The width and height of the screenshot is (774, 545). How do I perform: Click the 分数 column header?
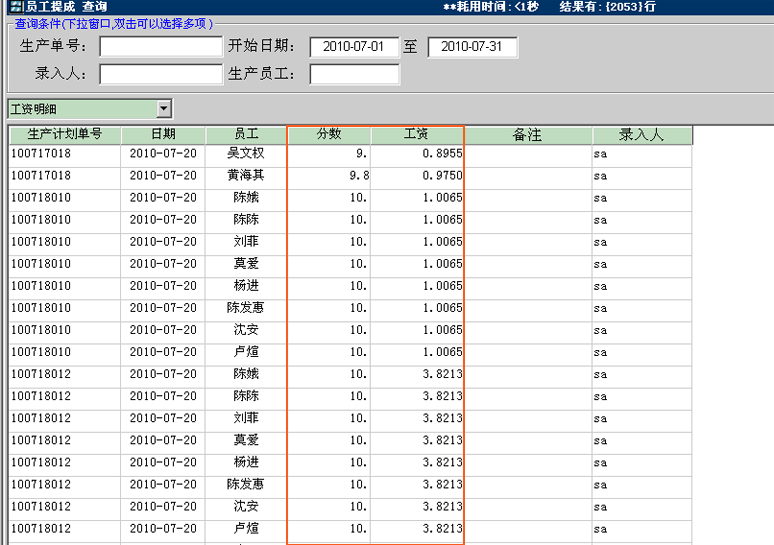(x=329, y=135)
